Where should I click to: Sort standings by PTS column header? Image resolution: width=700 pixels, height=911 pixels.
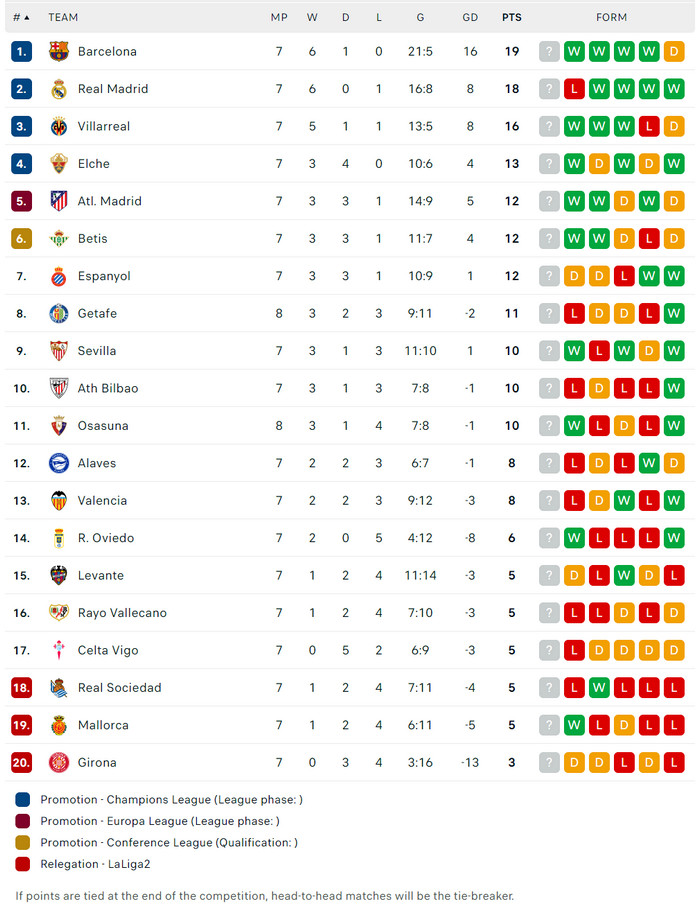click(511, 17)
